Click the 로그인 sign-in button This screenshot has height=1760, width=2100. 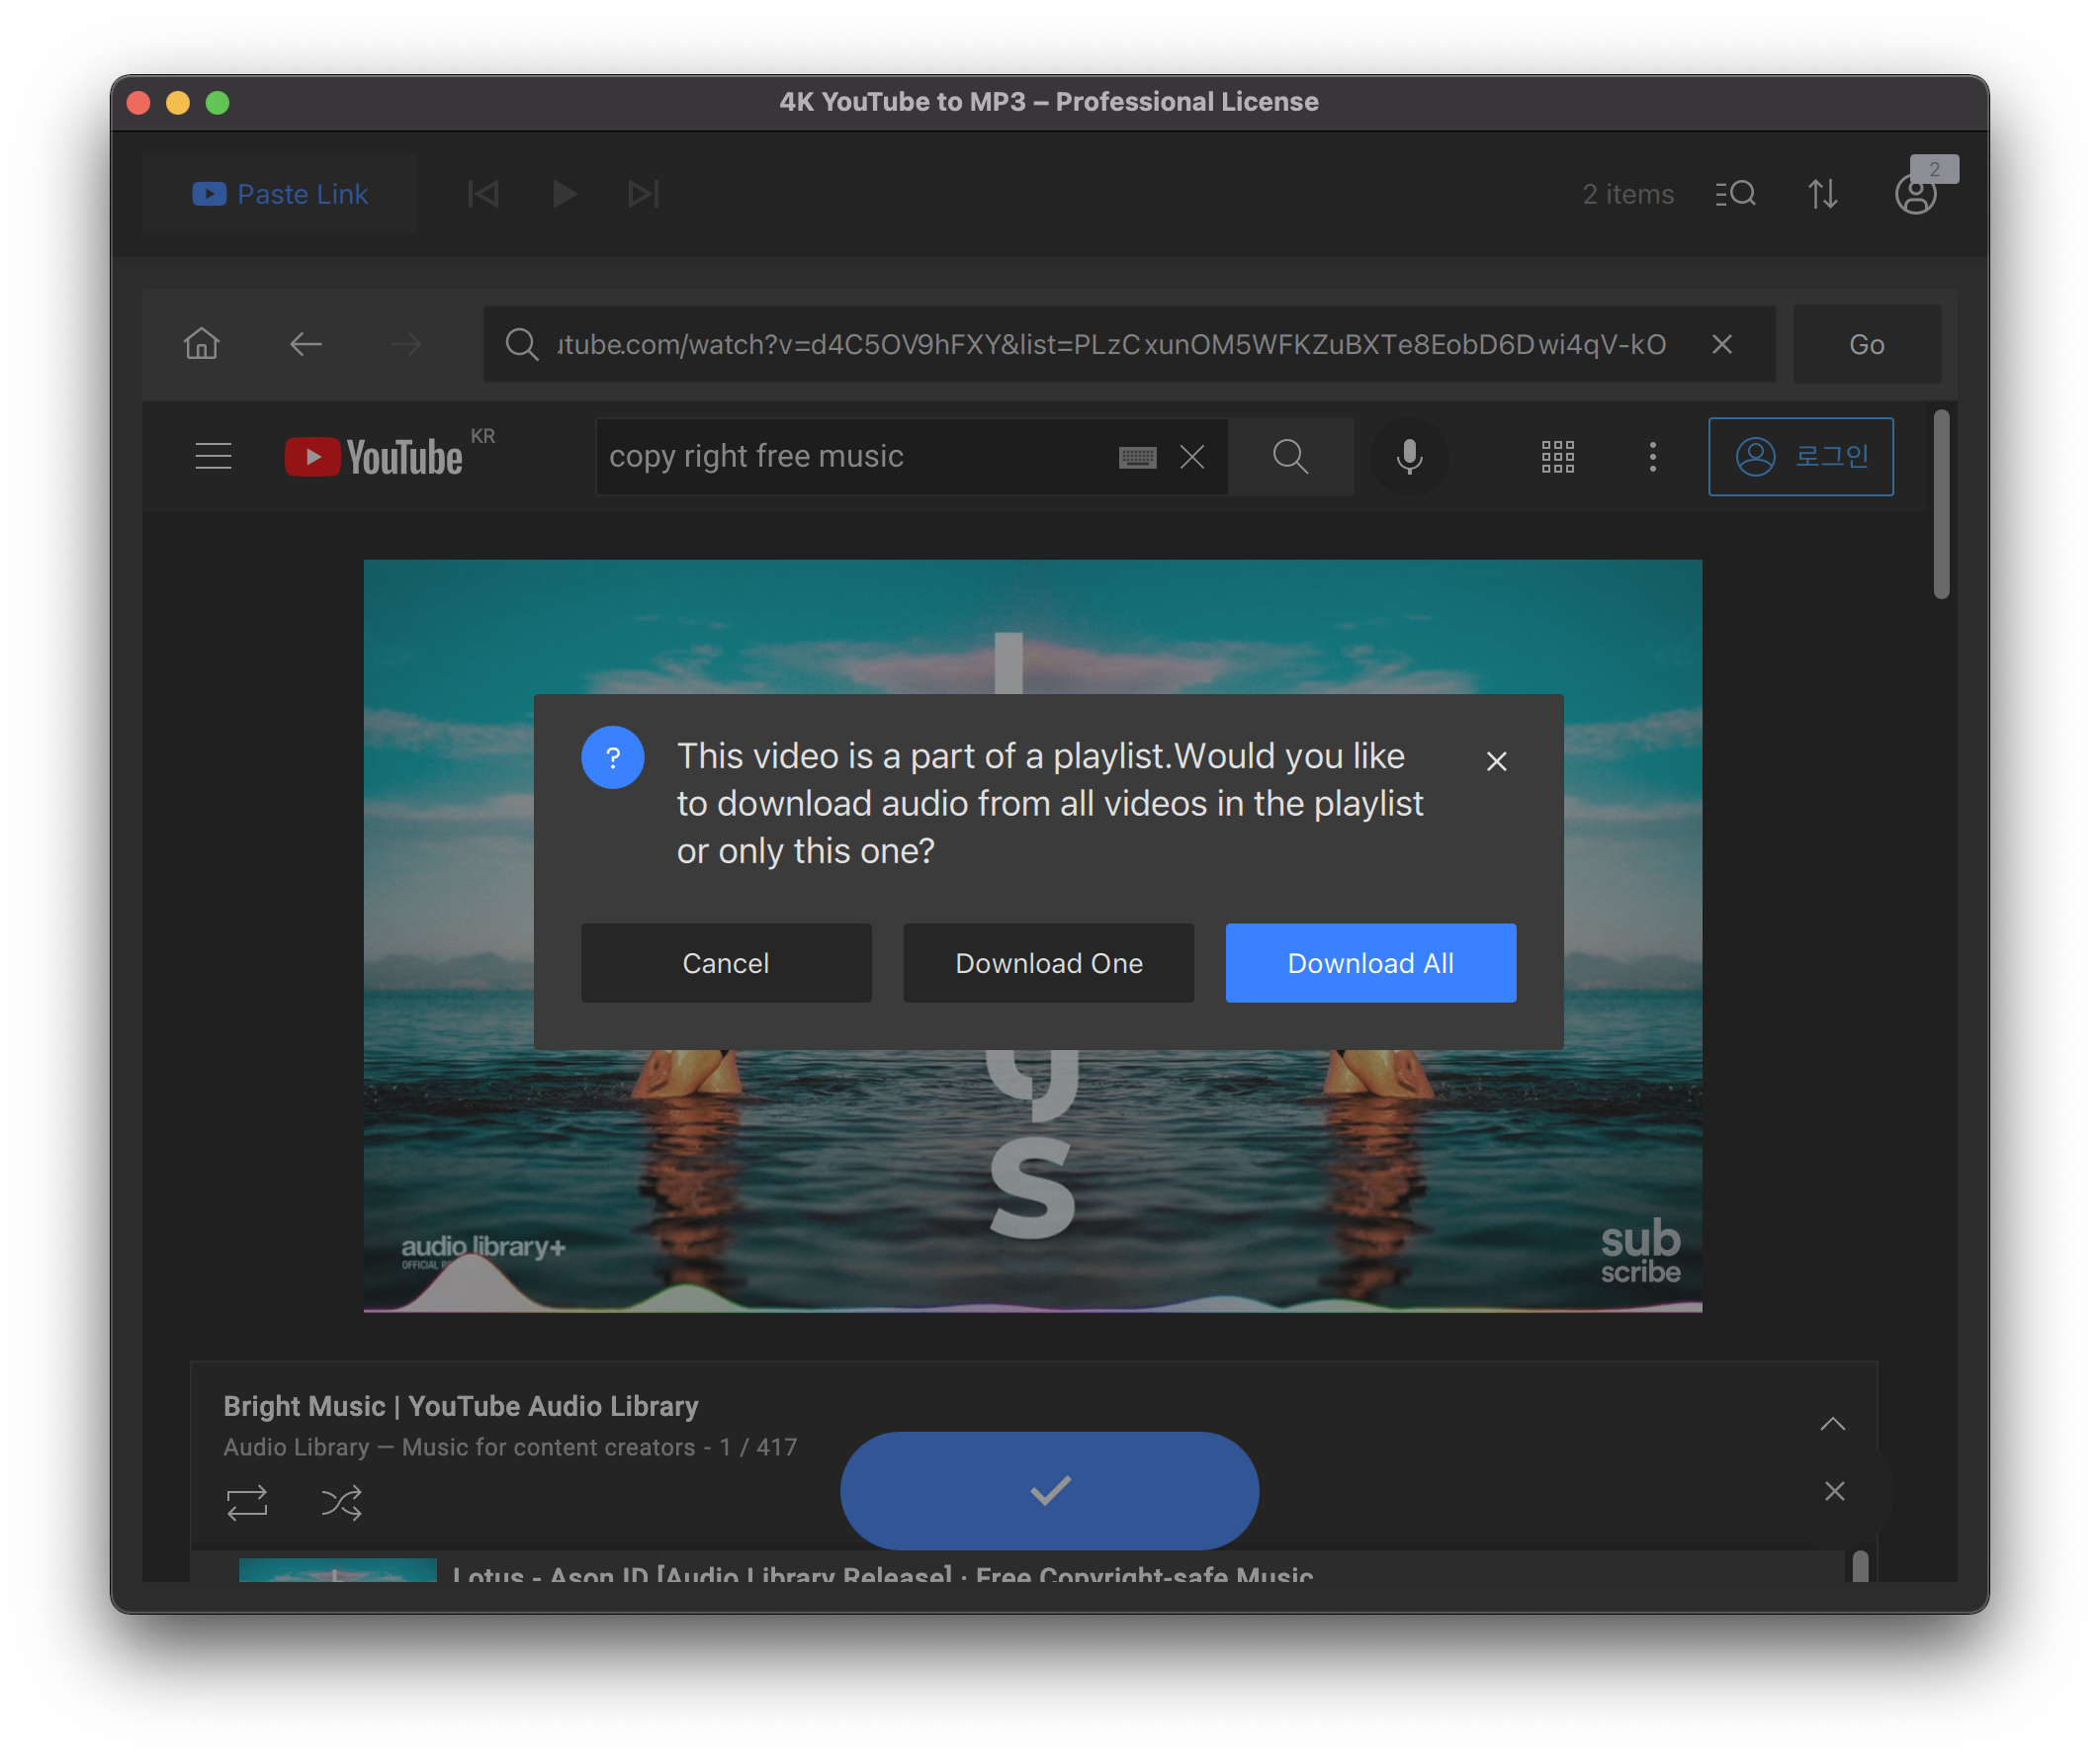coord(1801,456)
